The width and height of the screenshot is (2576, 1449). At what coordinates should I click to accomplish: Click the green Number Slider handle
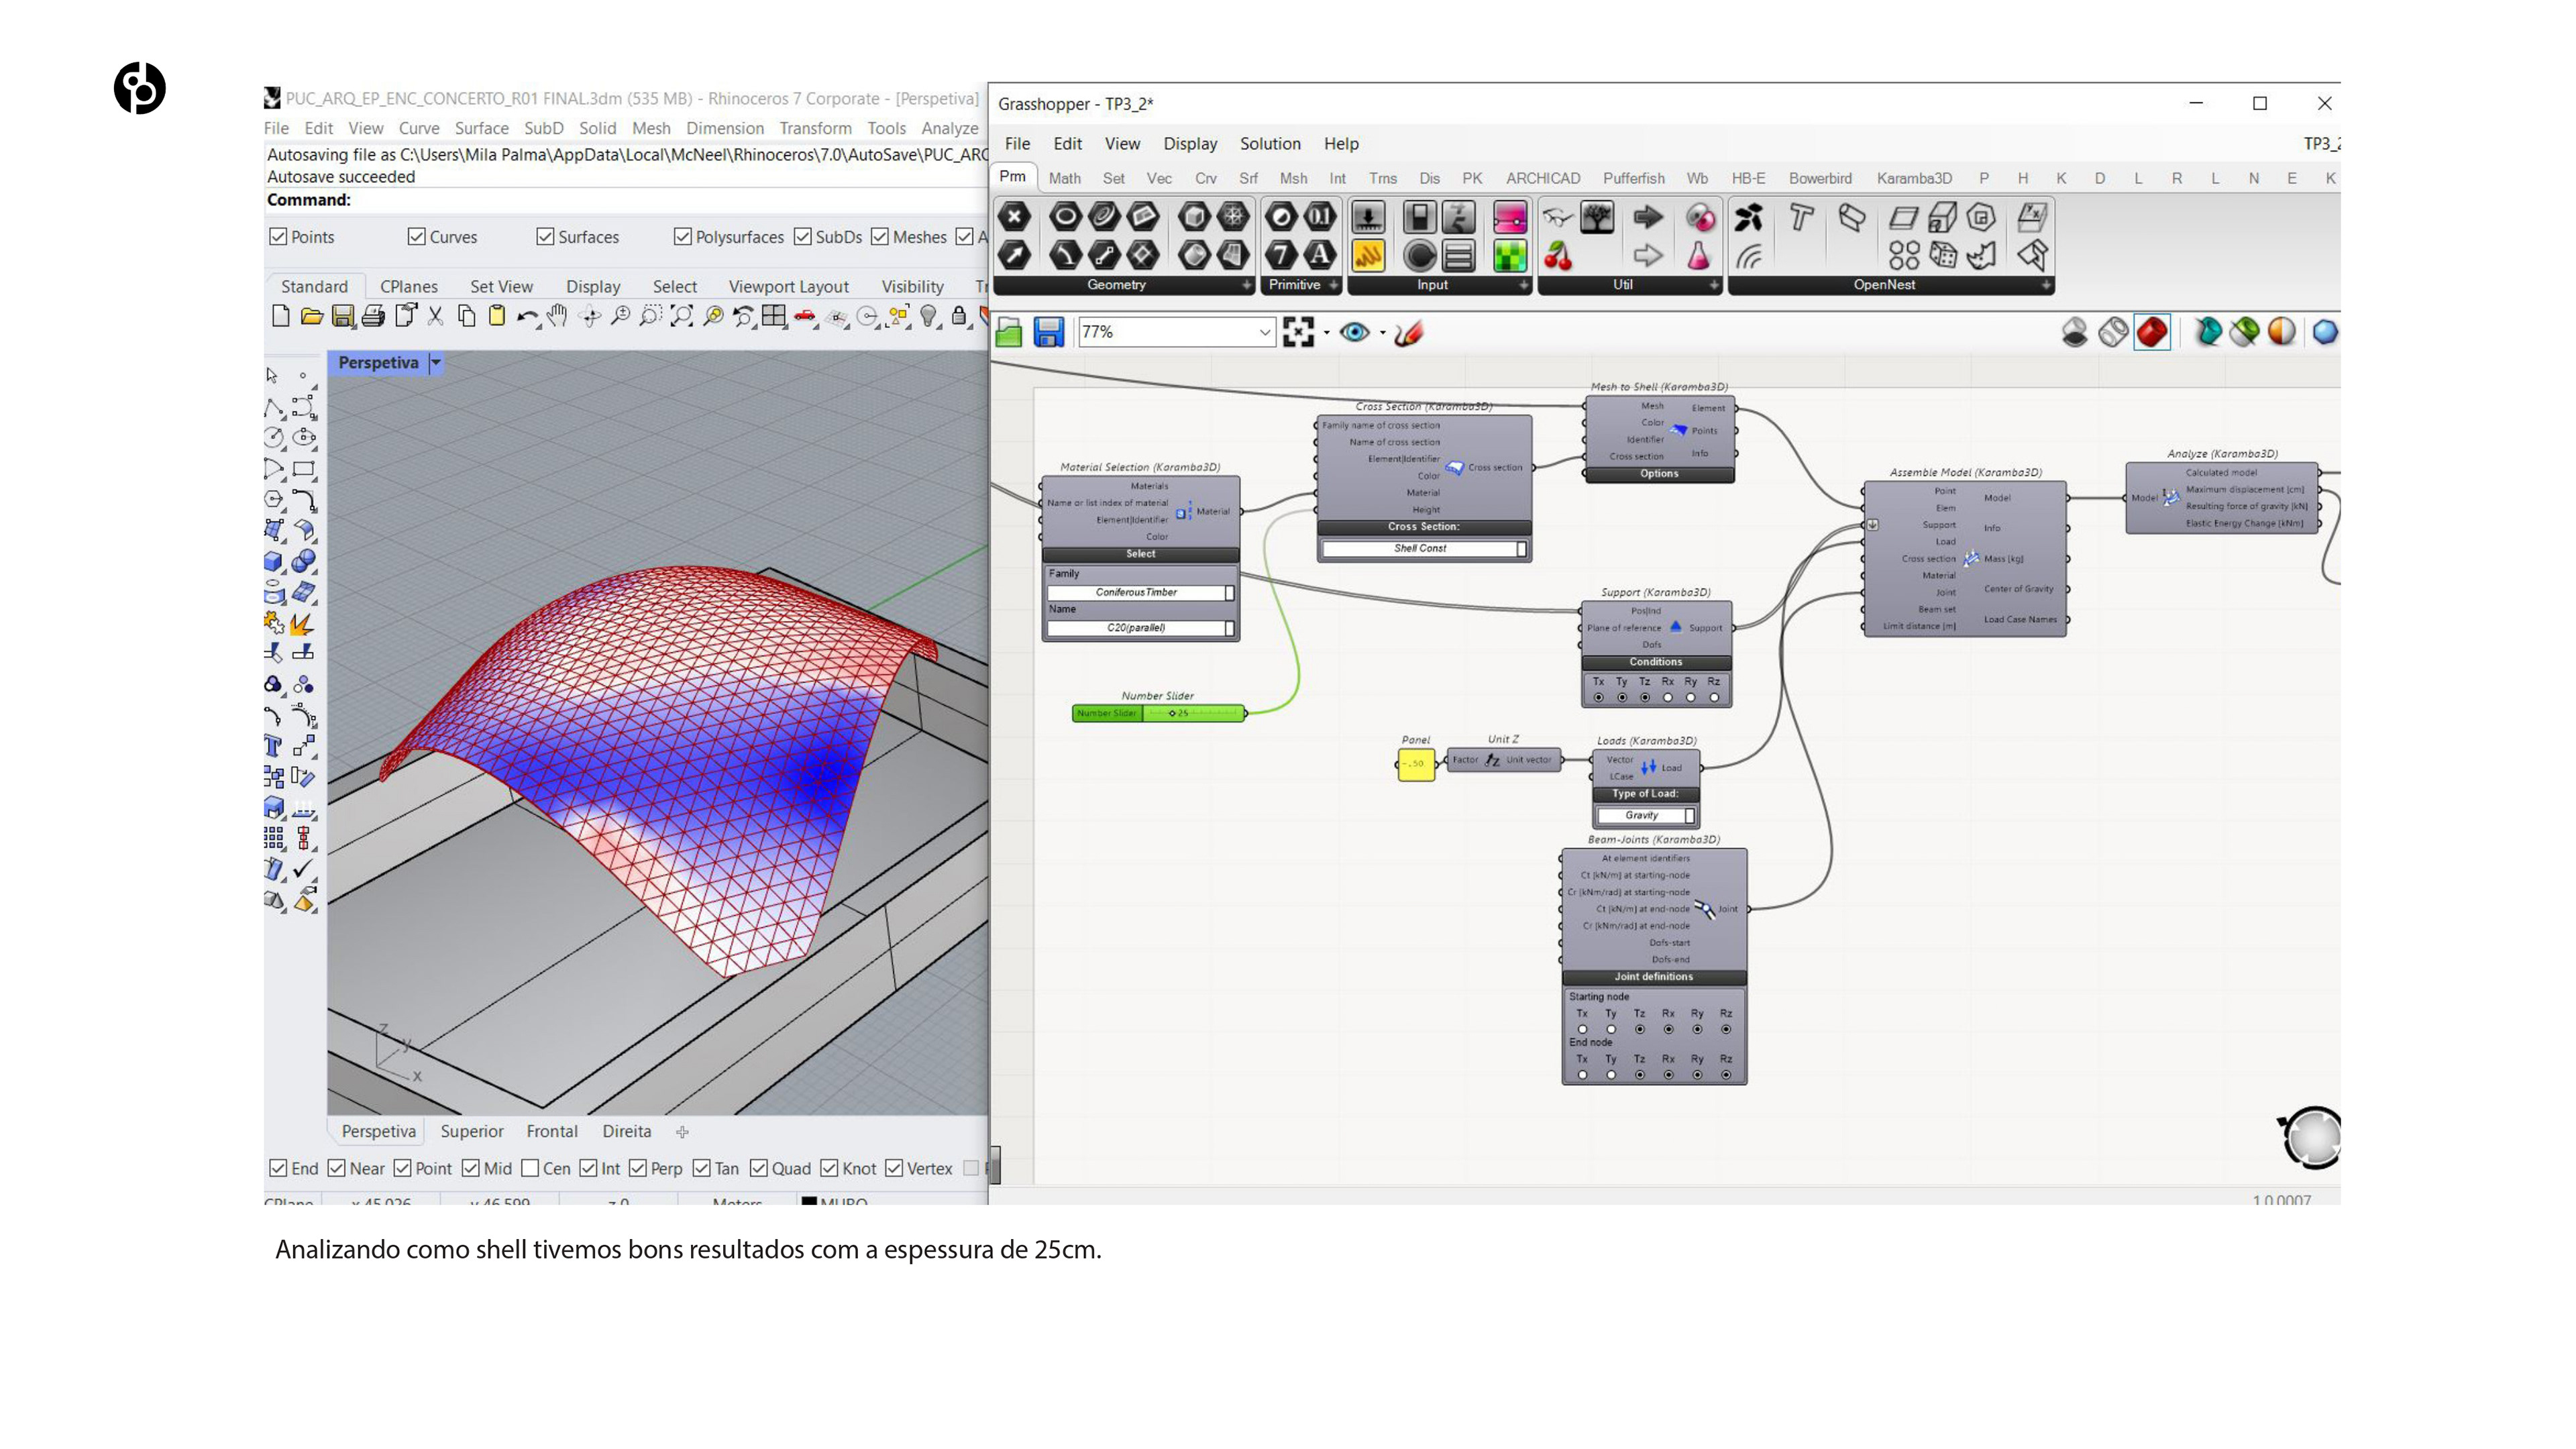(x=1172, y=713)
